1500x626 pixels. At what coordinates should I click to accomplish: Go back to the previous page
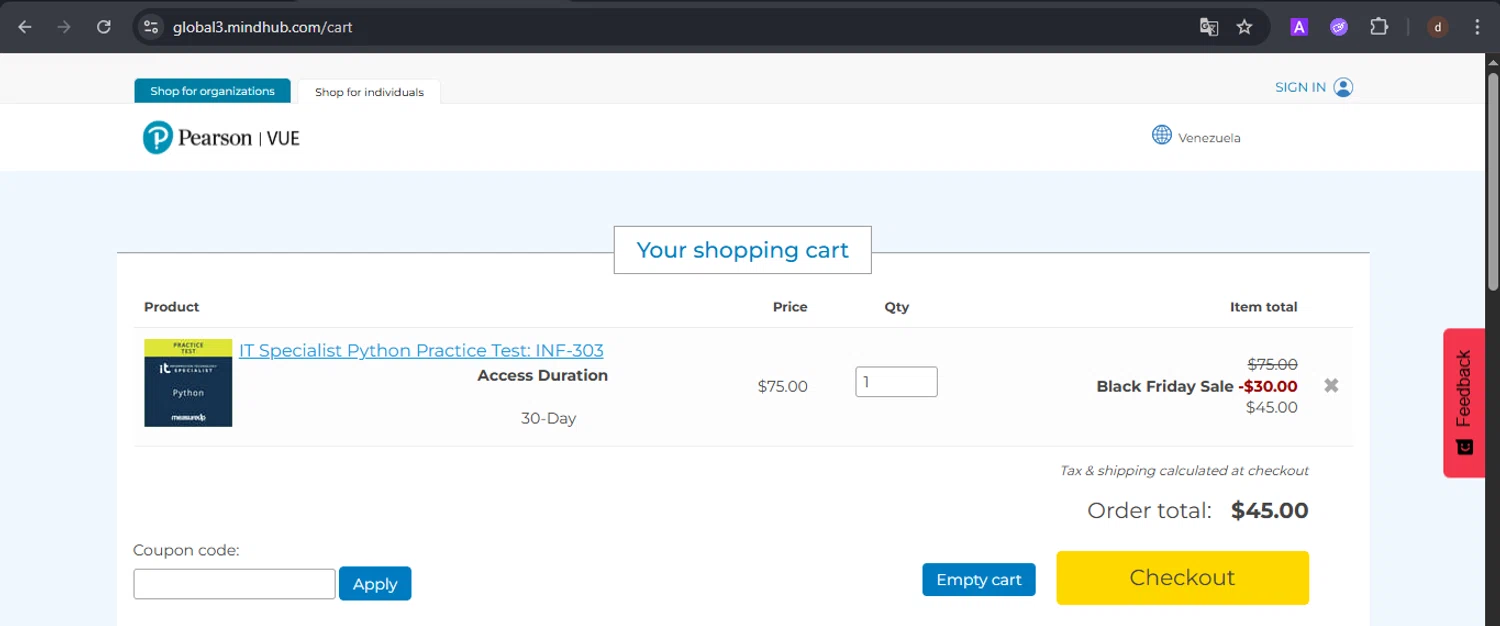(25, 27)
